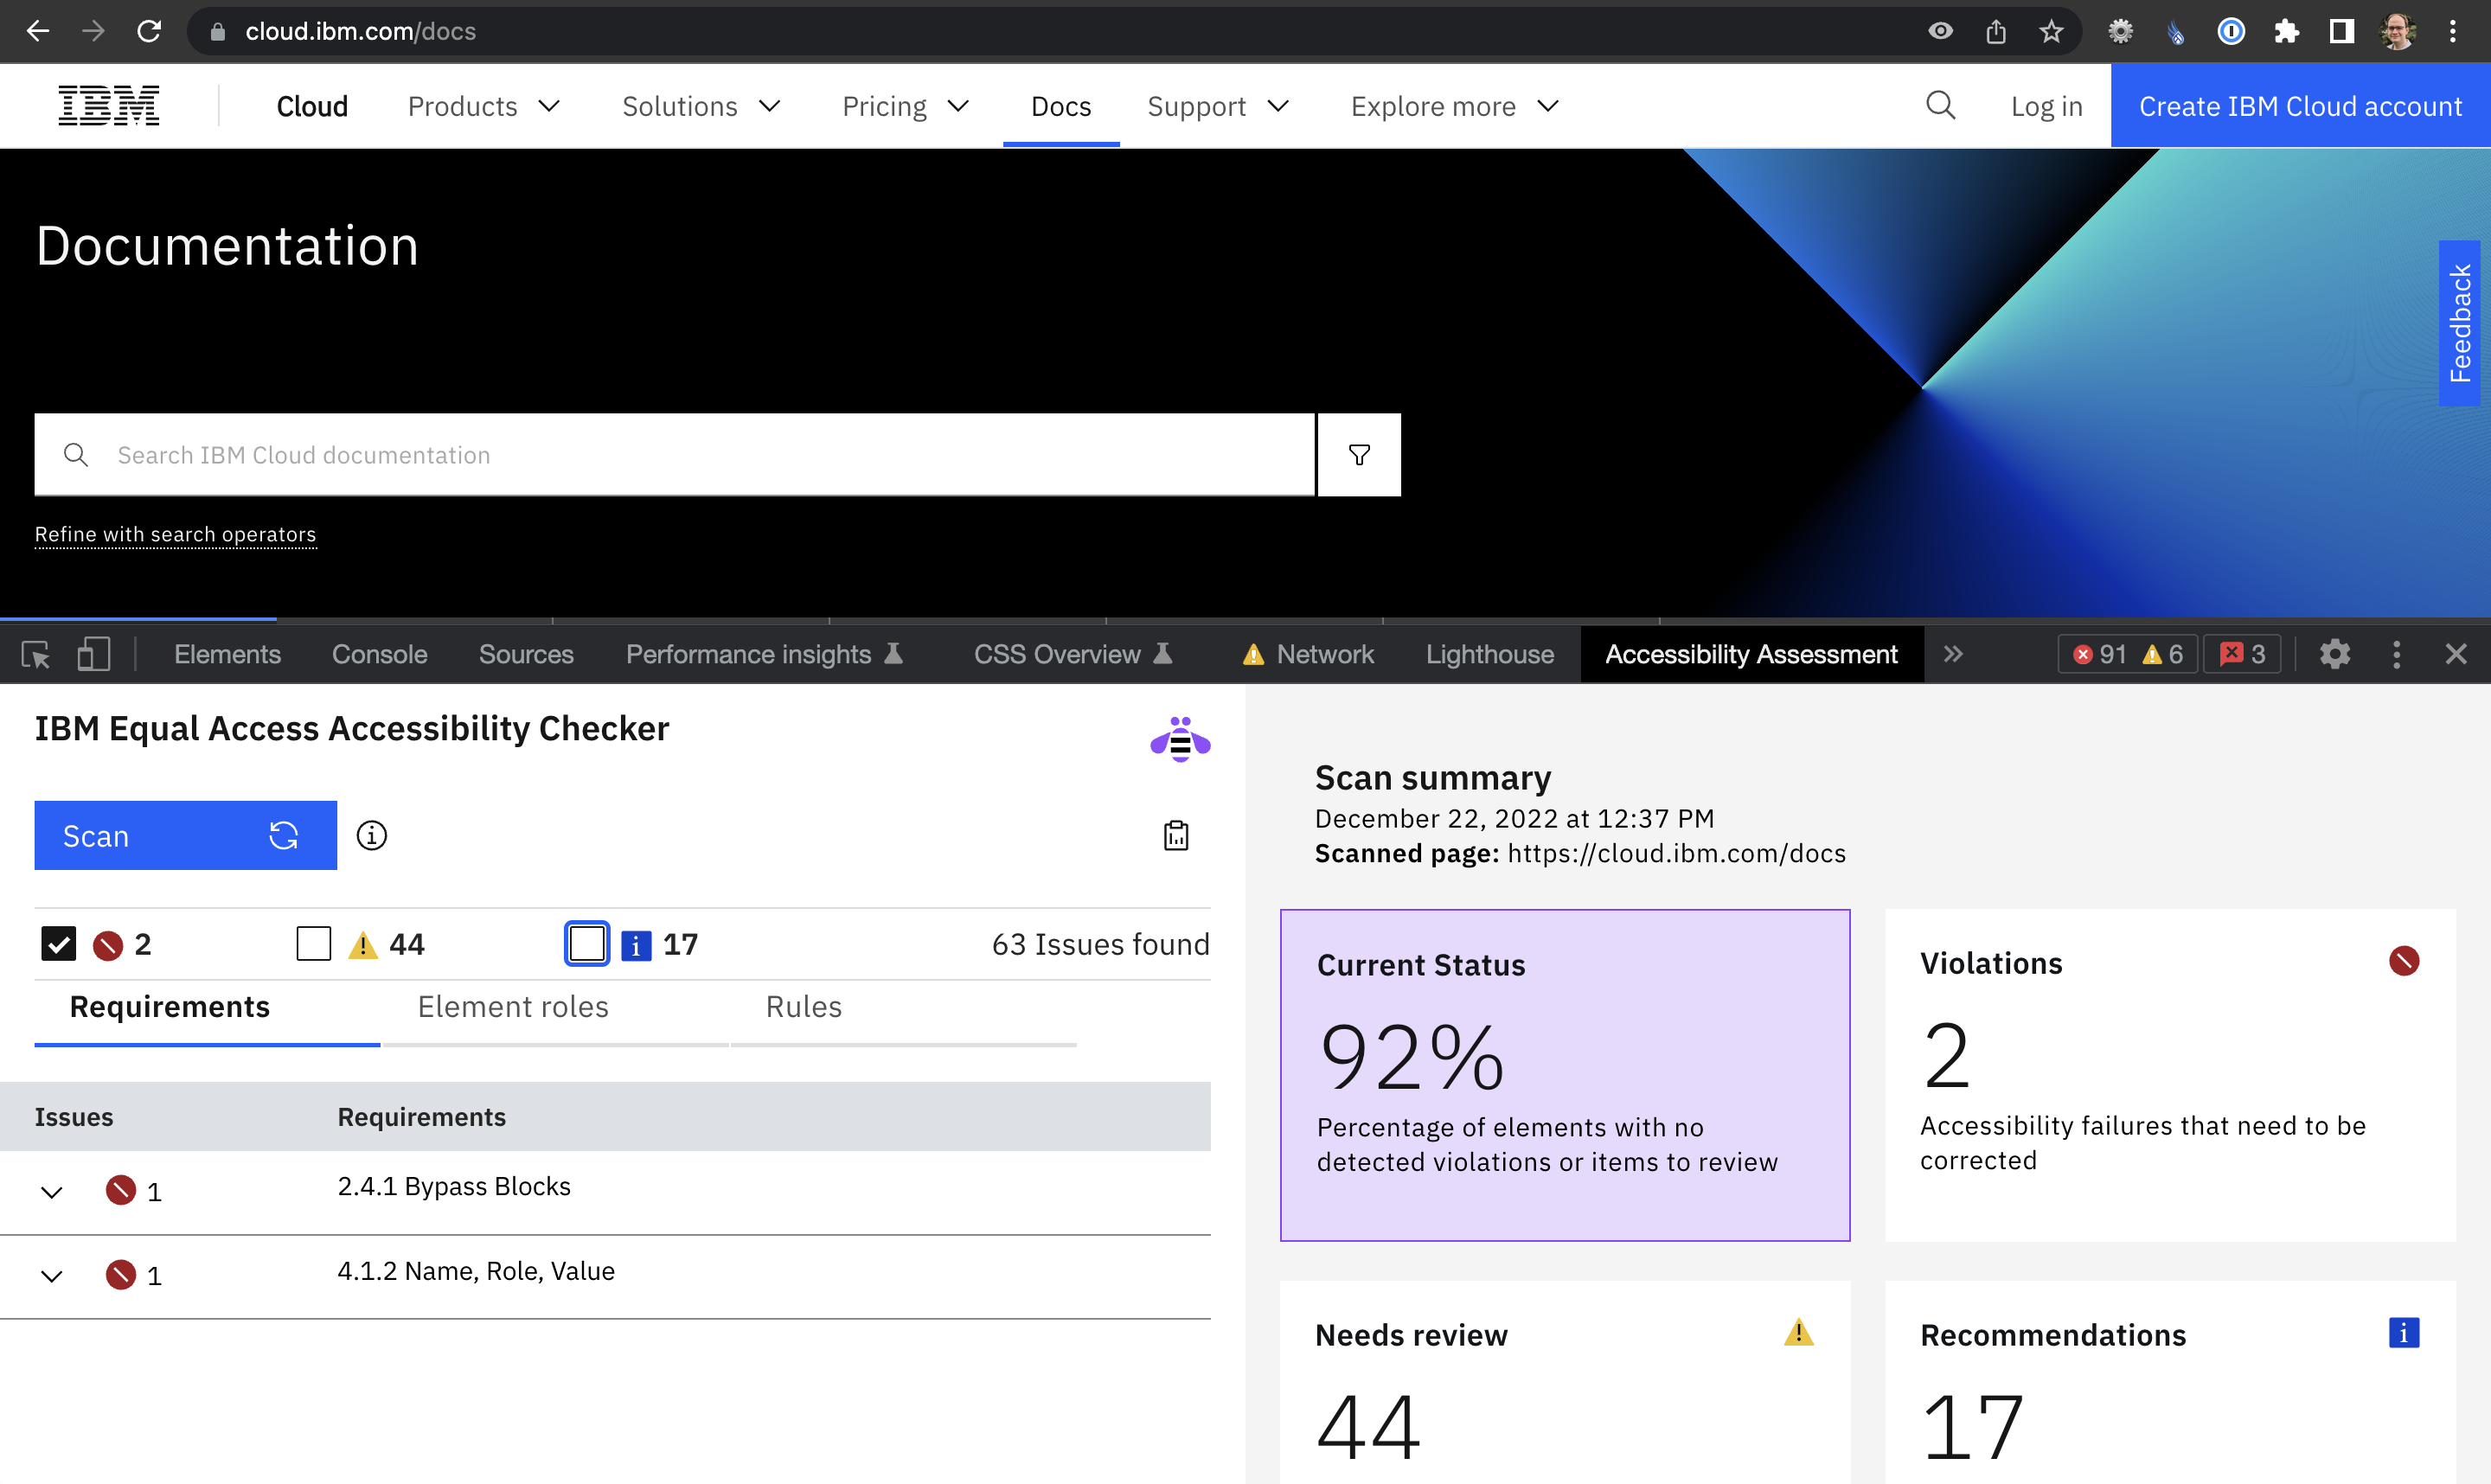Expand the 2.4.1 Bypass Blocks row
Image resolution: width=2491 pixels, height=1484 pixels.
52,1192
